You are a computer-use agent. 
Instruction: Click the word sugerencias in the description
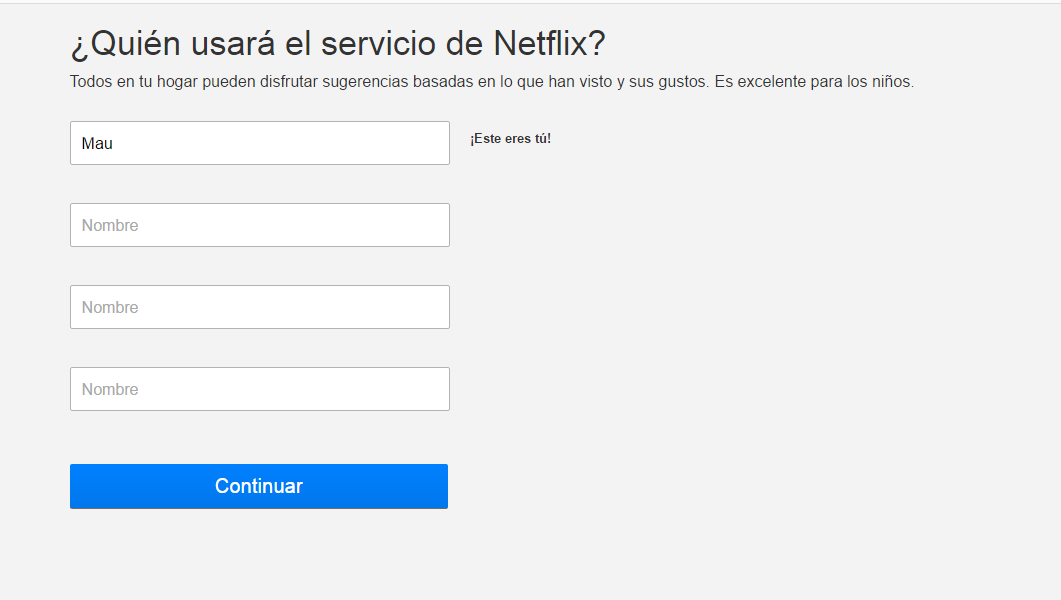365,83
